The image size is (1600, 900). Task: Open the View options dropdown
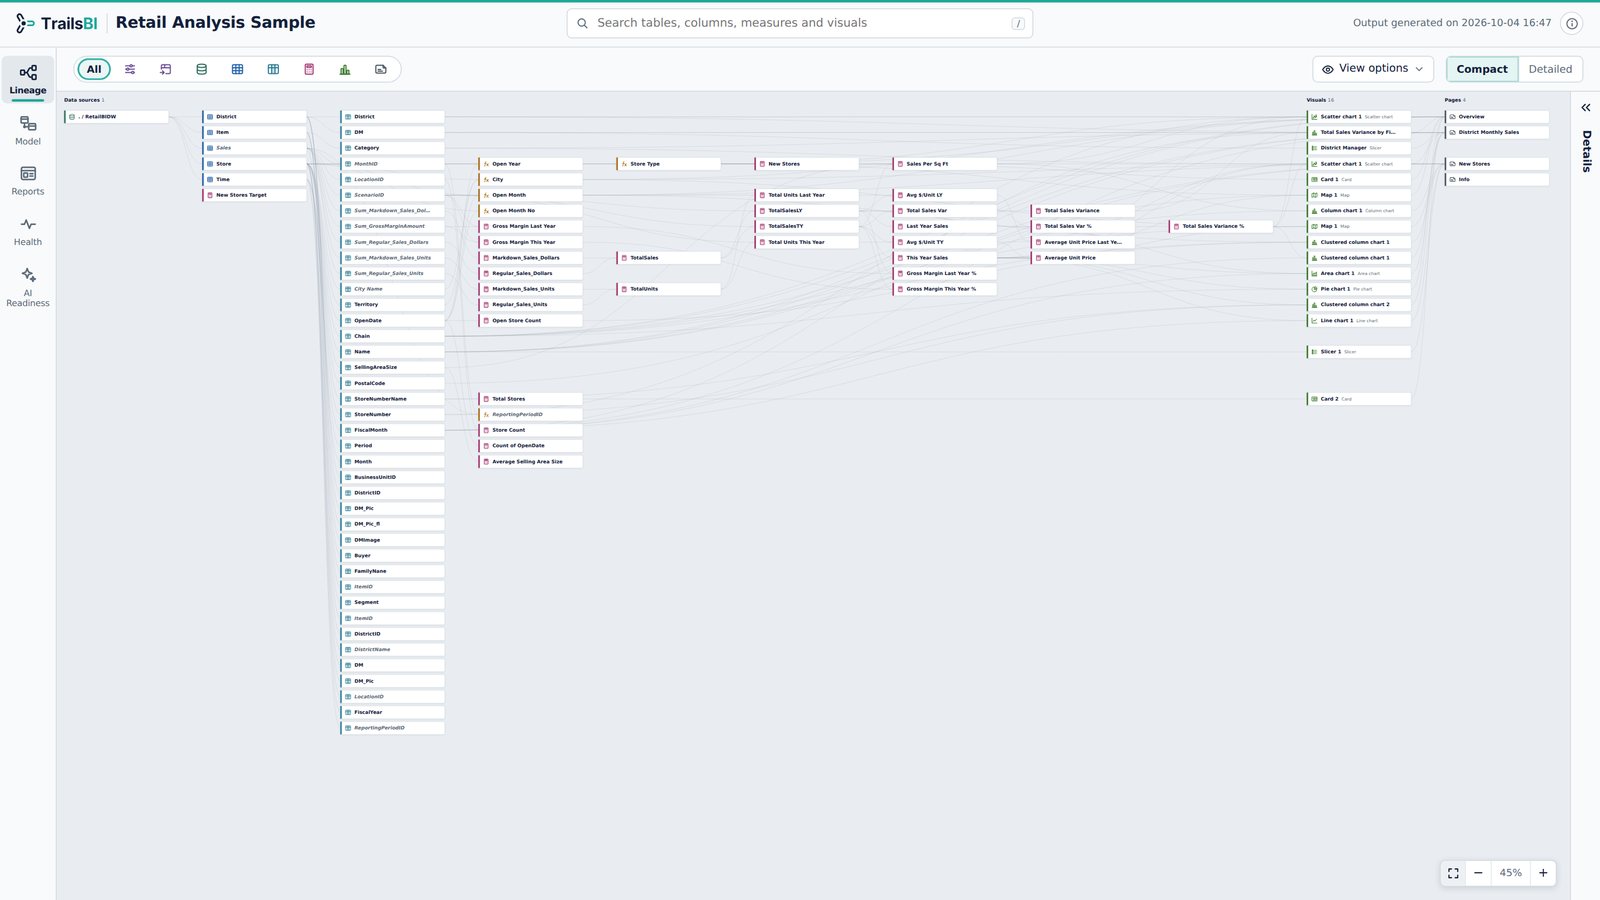(x=1373, y=69)
